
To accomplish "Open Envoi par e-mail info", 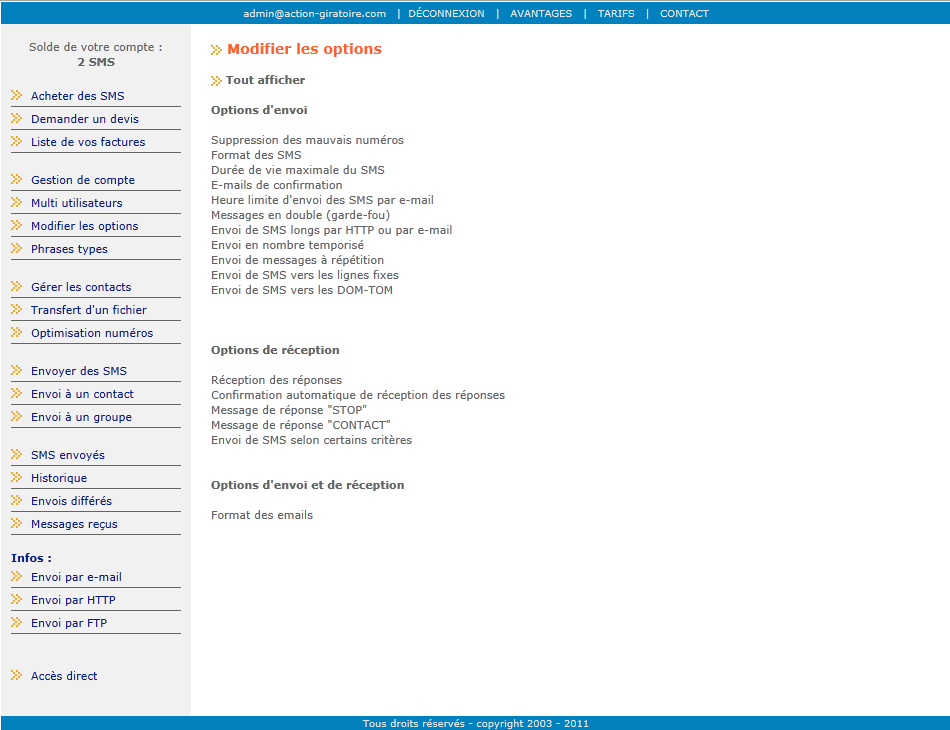I will pyautogui.click(x=76, y=577).
